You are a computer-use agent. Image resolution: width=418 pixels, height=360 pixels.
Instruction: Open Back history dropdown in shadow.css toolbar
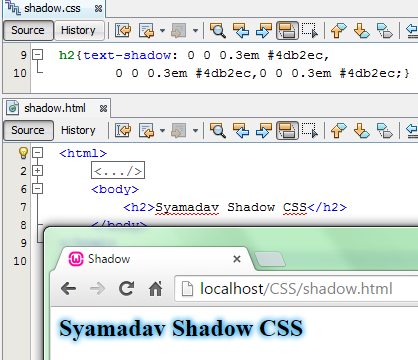pos(162,31)
